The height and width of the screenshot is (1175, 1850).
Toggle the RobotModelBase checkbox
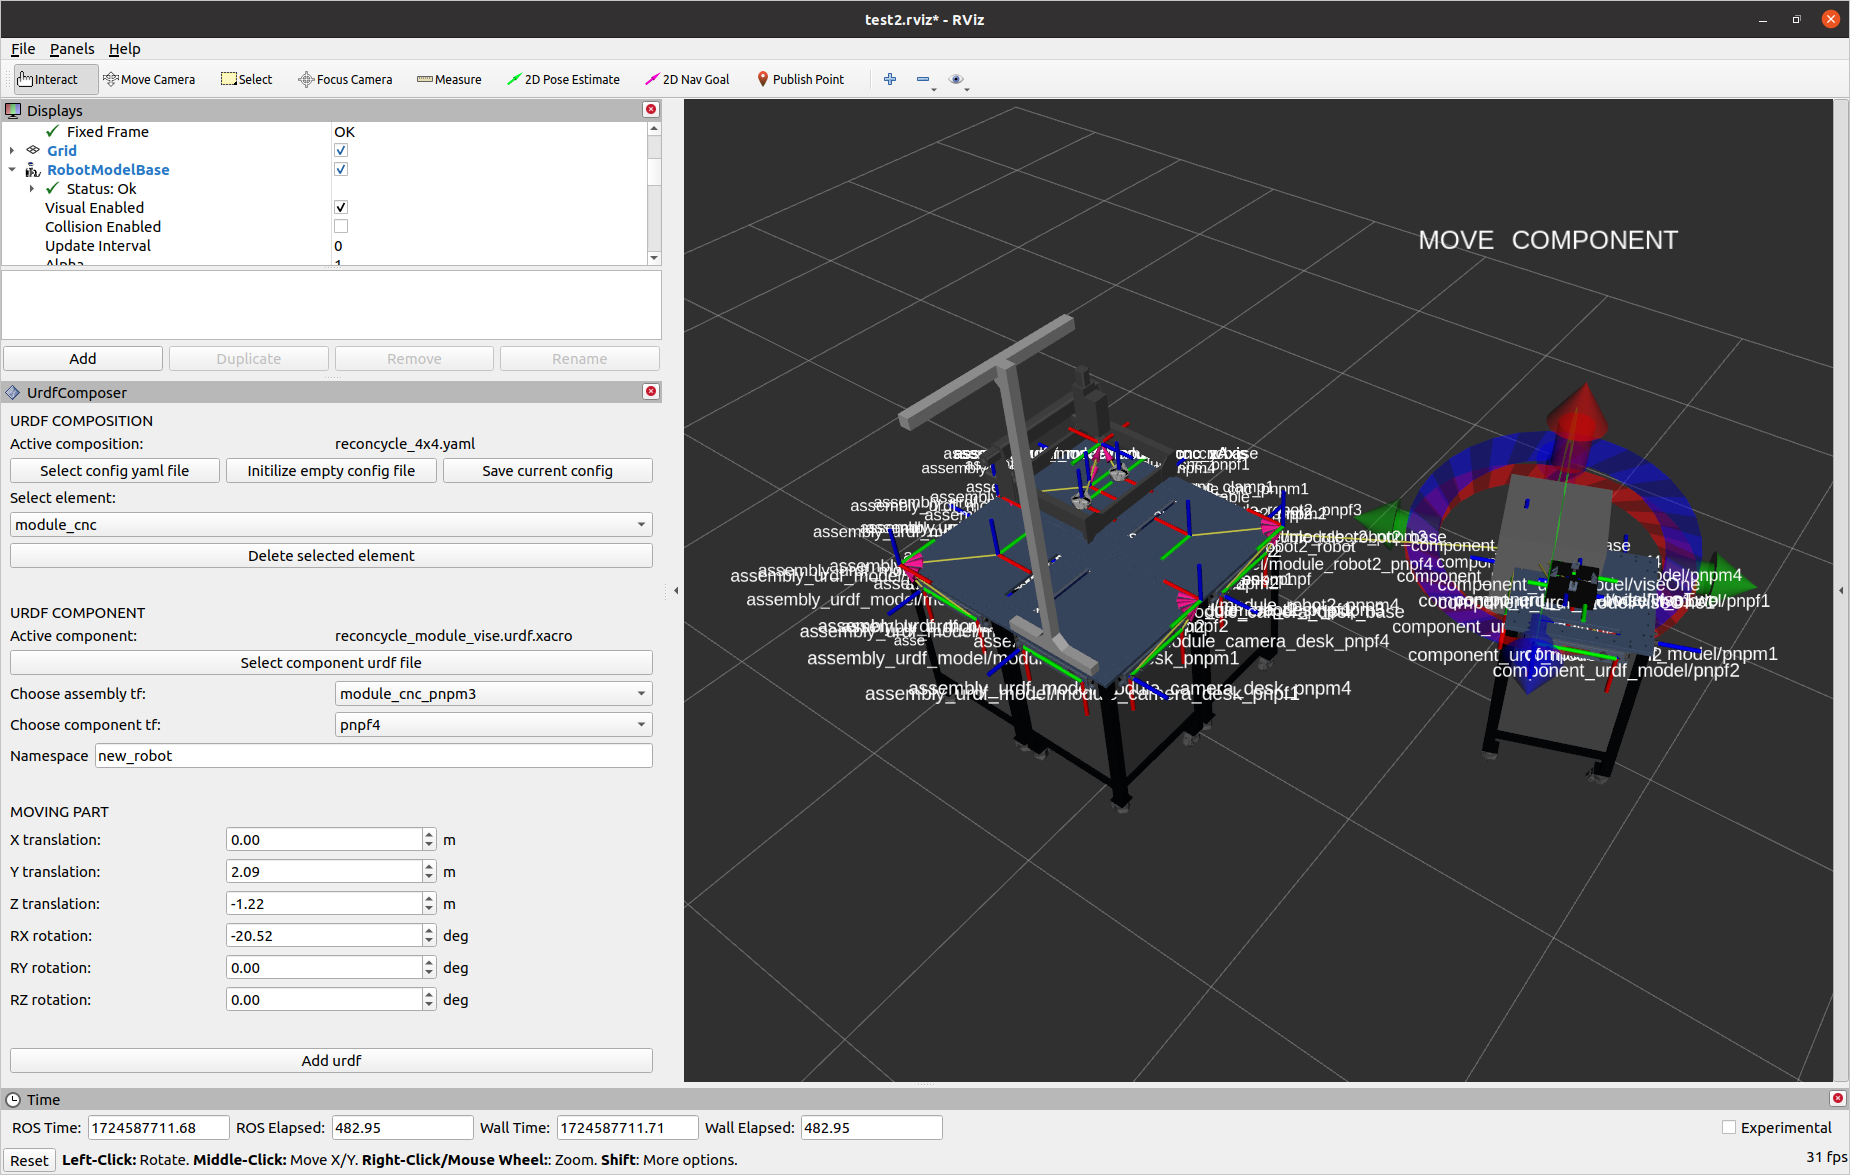point(341,169)
